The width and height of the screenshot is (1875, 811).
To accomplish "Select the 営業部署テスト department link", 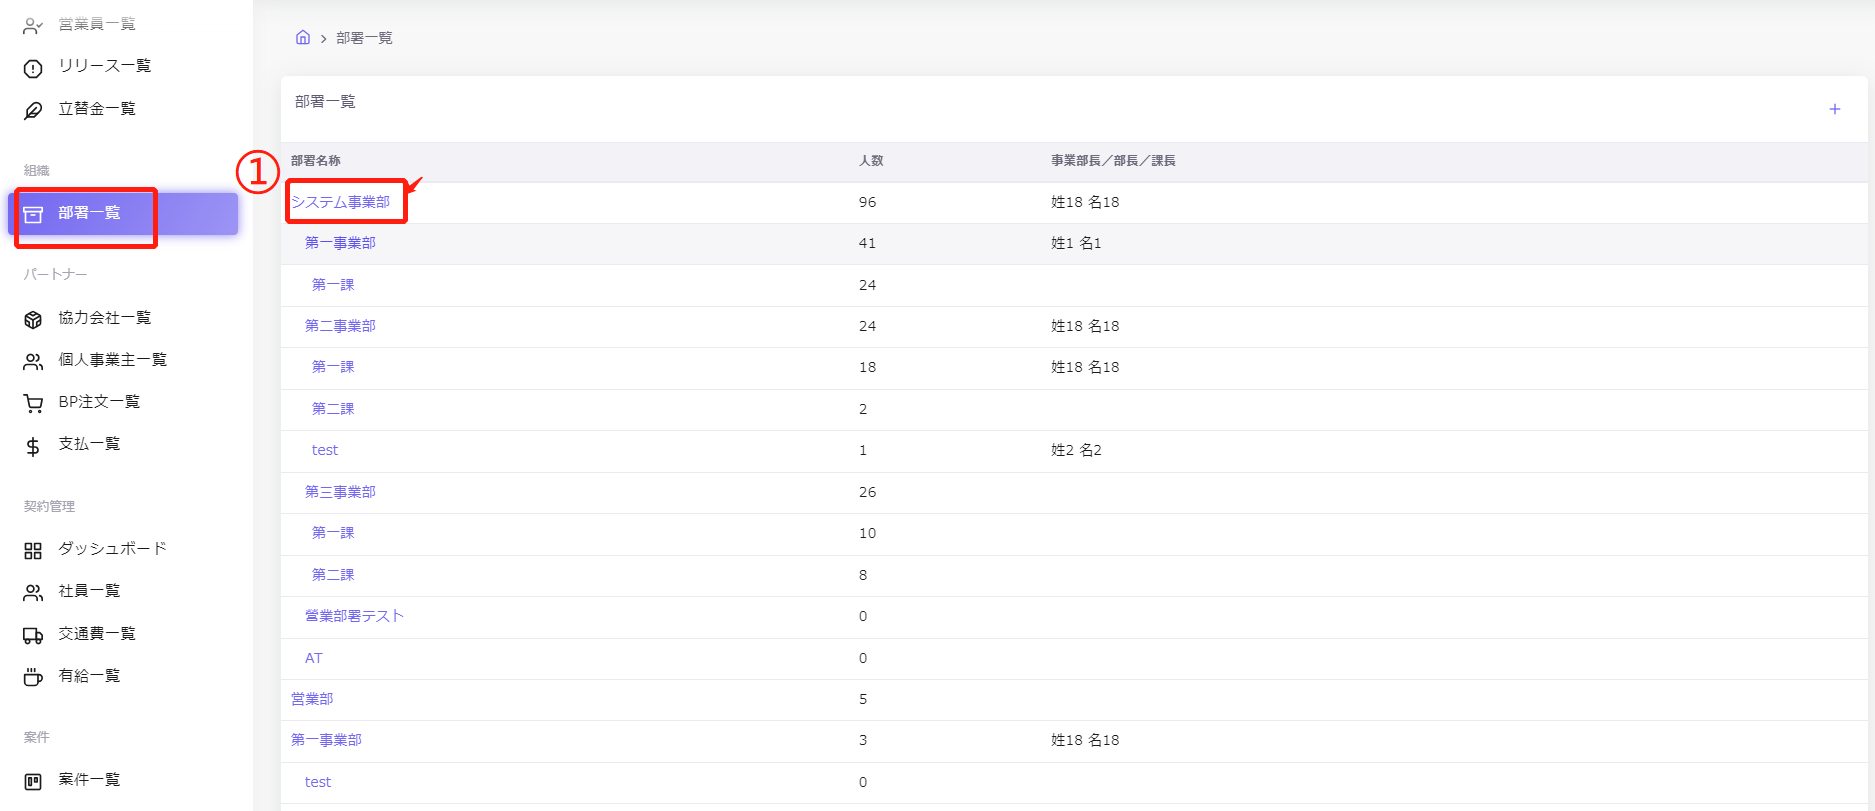I will pos(354,616).
